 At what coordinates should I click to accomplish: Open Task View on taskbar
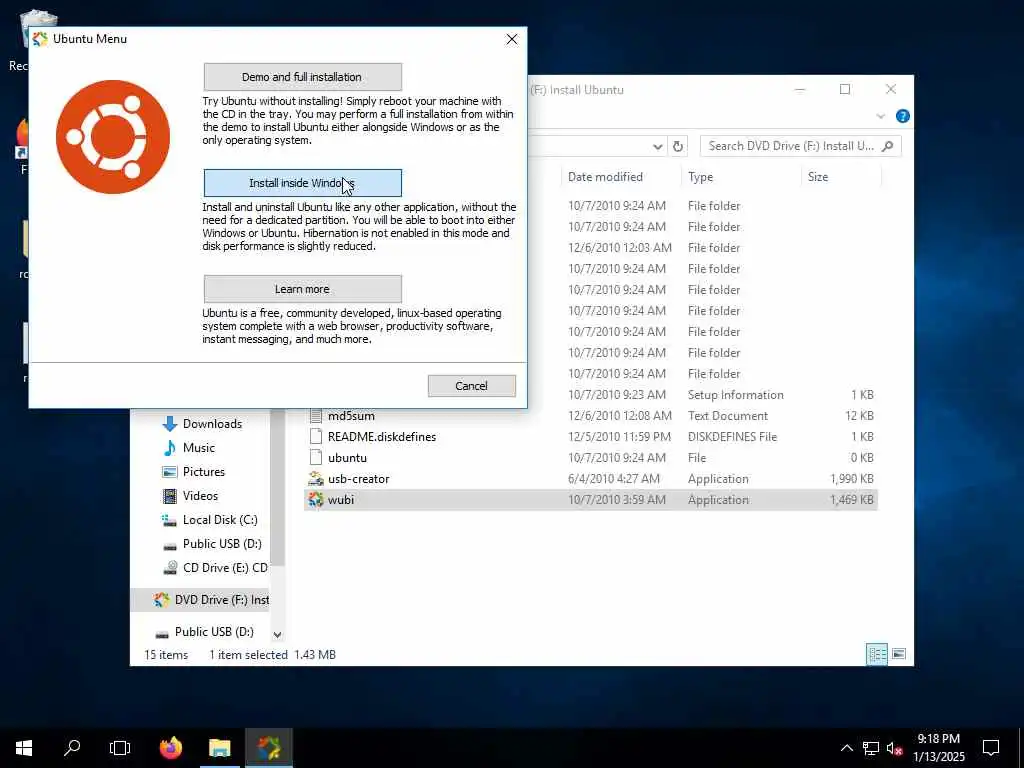click(x=120, y=748)
